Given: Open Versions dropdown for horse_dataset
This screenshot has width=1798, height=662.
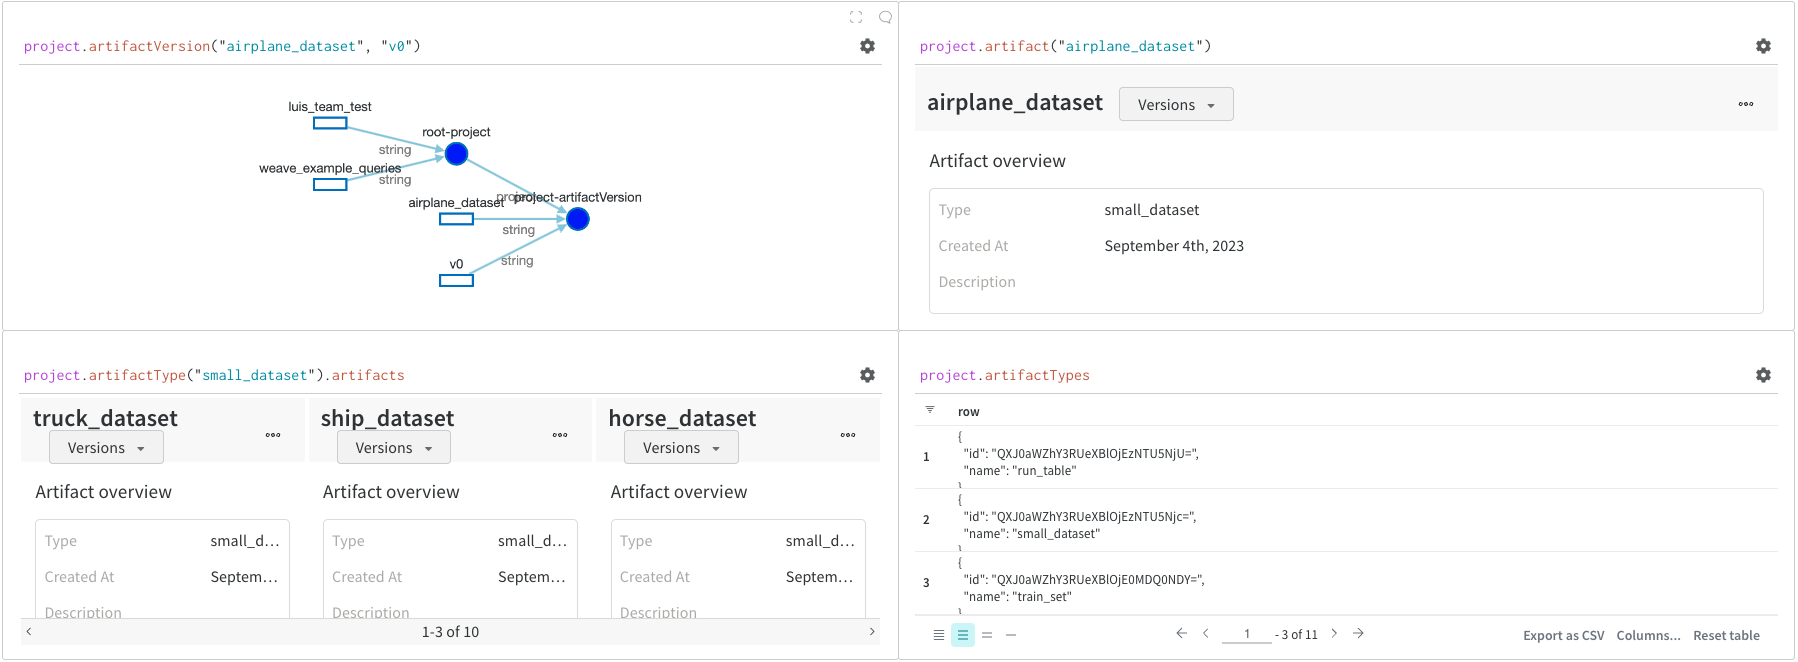Looking at the screenshot, I should pyautogui.click(x=681, y=448).
